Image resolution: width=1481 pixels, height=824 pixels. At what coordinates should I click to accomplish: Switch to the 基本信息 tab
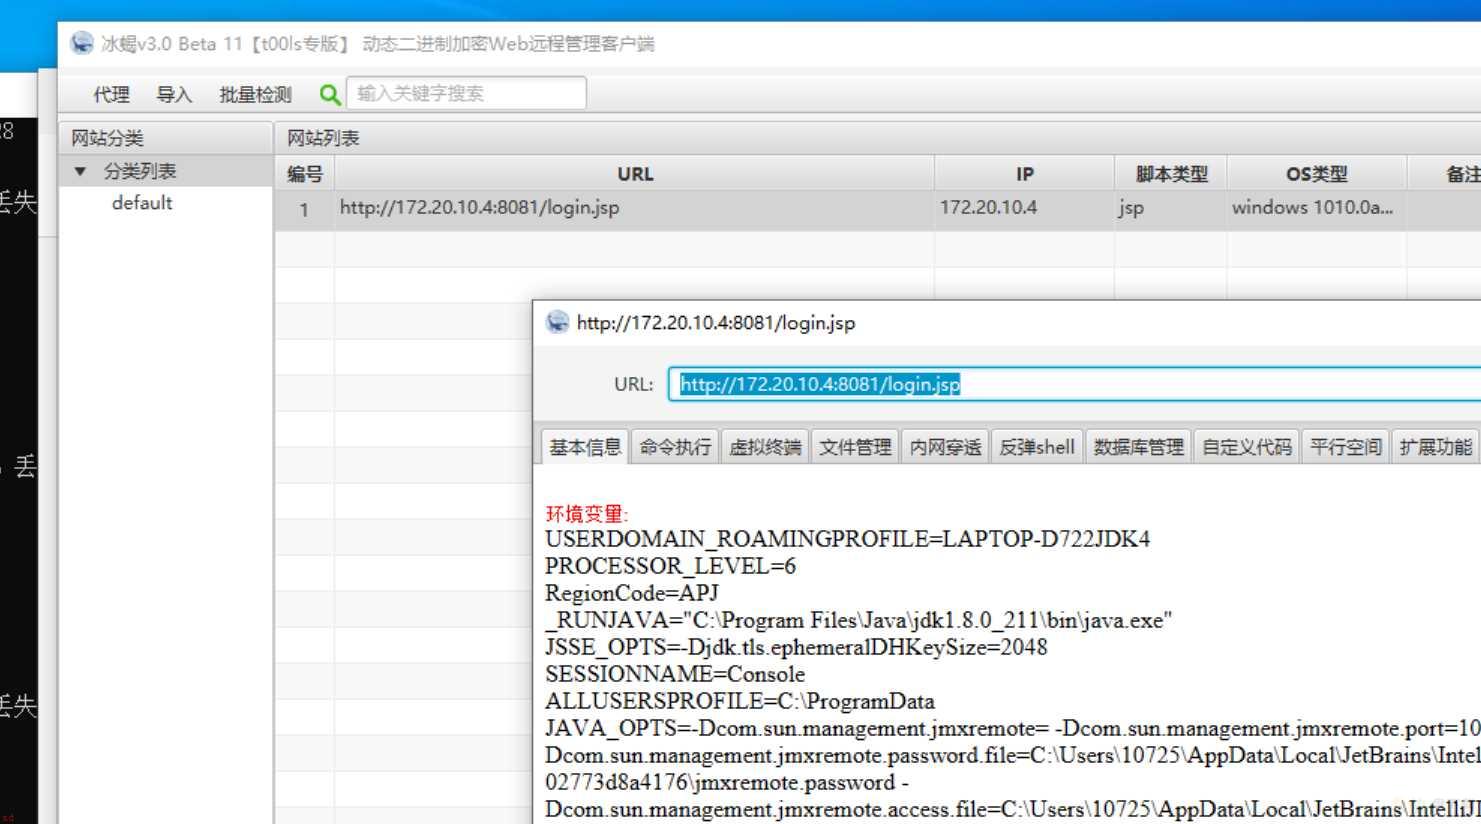585,447
